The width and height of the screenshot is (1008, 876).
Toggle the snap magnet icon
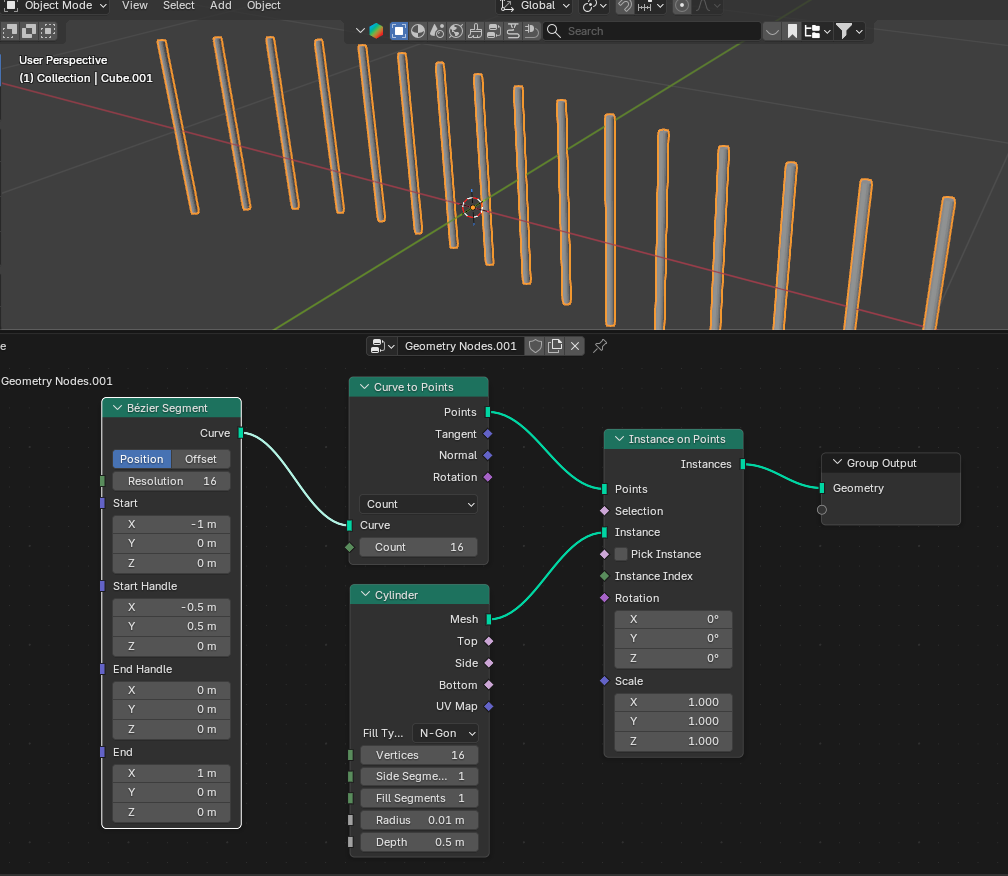[624, 6]
